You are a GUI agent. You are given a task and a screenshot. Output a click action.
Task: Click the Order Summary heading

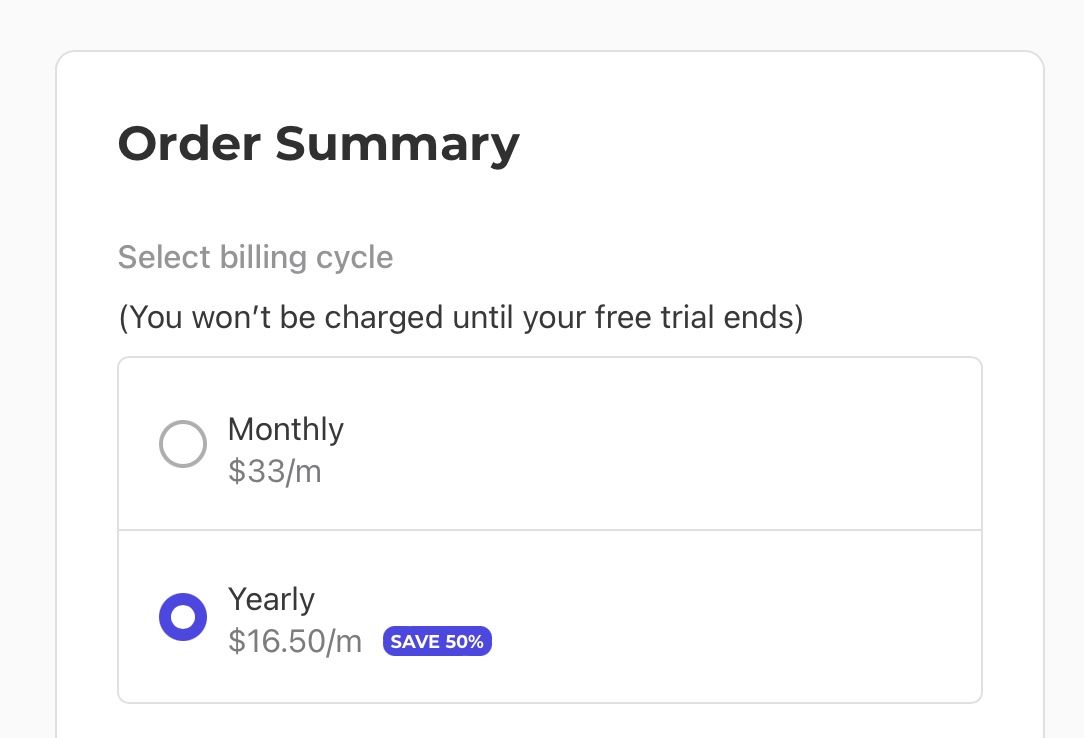[x=319, y=143]
